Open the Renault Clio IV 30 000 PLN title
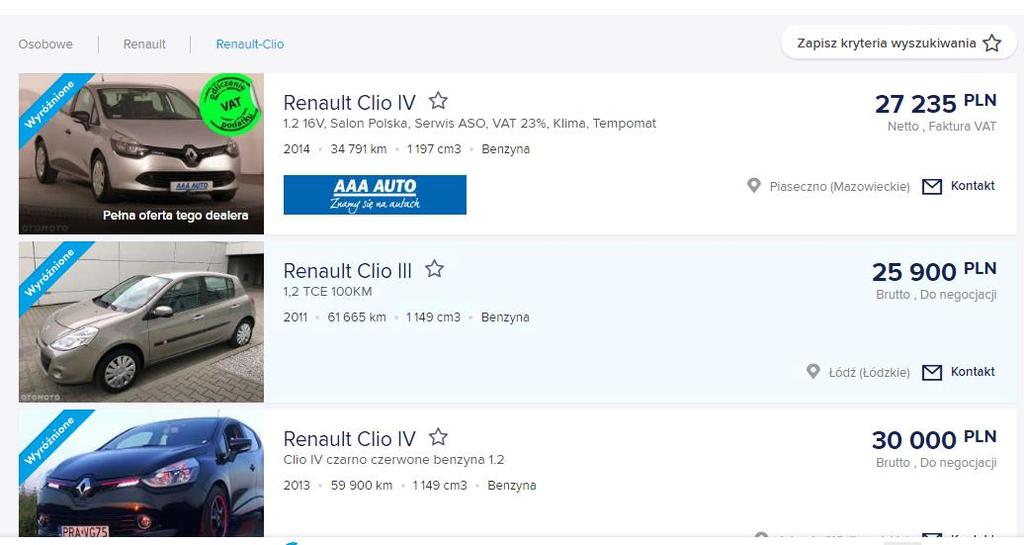Image resolution: width=1024 pixels, height=545 pixels. click(x=349, y=439)
